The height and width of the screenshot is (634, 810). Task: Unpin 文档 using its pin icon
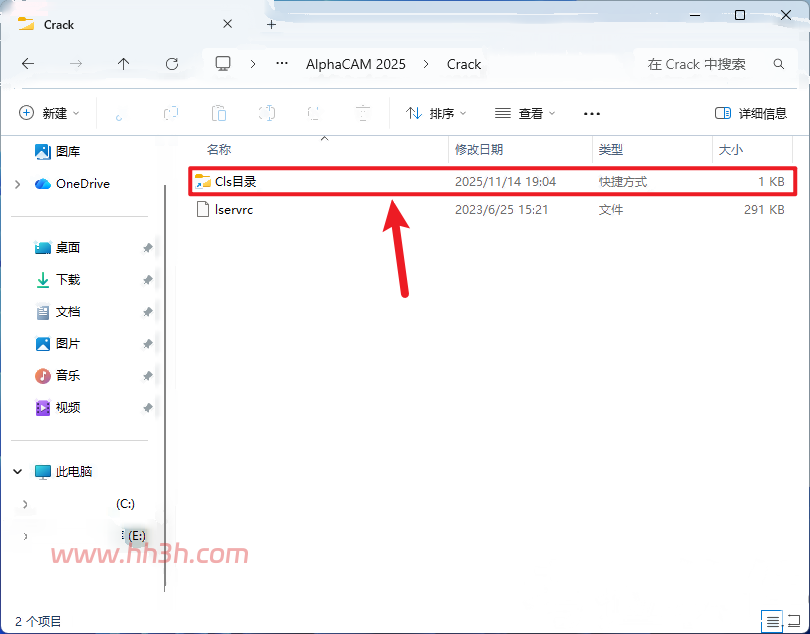pyautogui.click(x=147, y=312)
